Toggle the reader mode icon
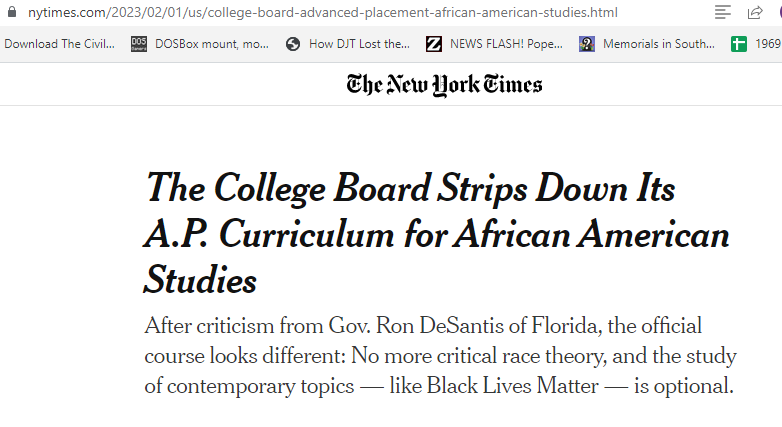The height and width of the screenshot is (427, 782). pyautogui.click(x=723, y=13)
